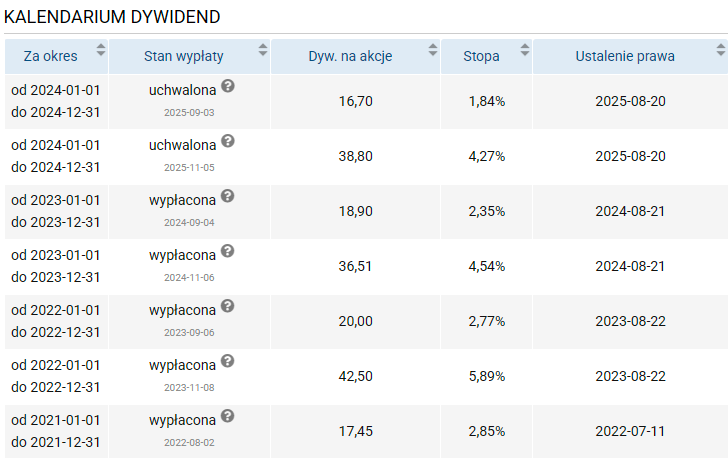
Task: Click sort arrows in Ustalenie prawa header
Action: click(721, 50)
